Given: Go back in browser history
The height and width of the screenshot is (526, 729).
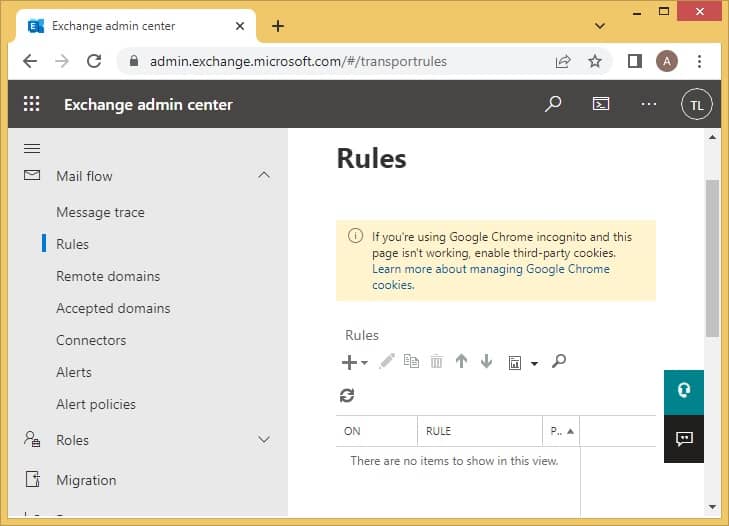Looking at the screenshot, I should coord(30,61).
